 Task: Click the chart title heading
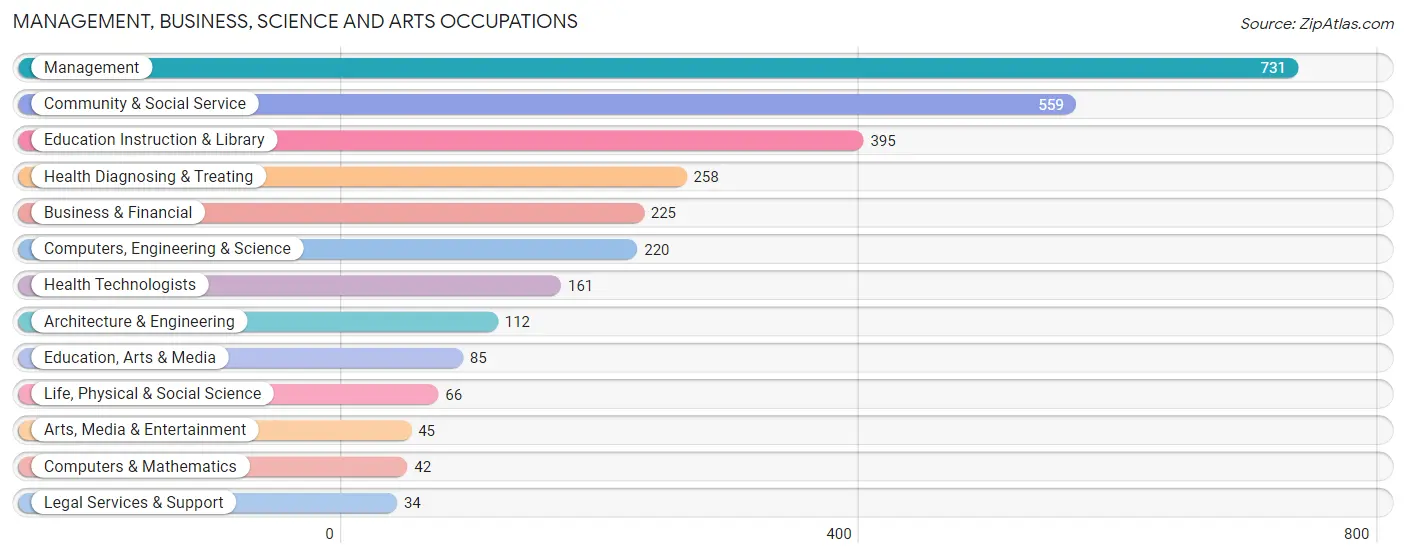pyautogui.click(x=295, y=21)
